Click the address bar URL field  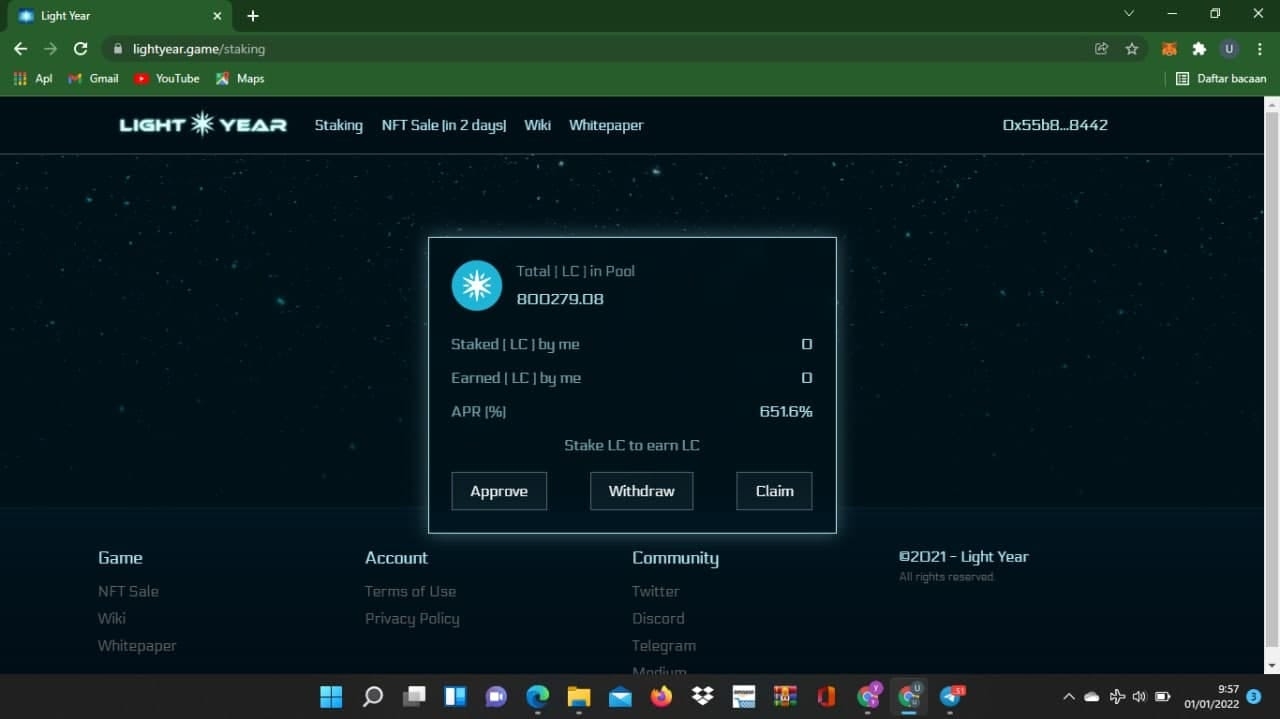[x=600, y=49]
